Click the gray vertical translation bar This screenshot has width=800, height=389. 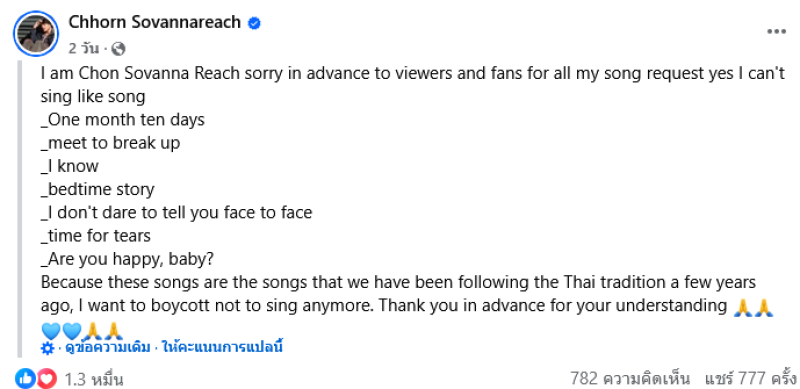[19, 209]
